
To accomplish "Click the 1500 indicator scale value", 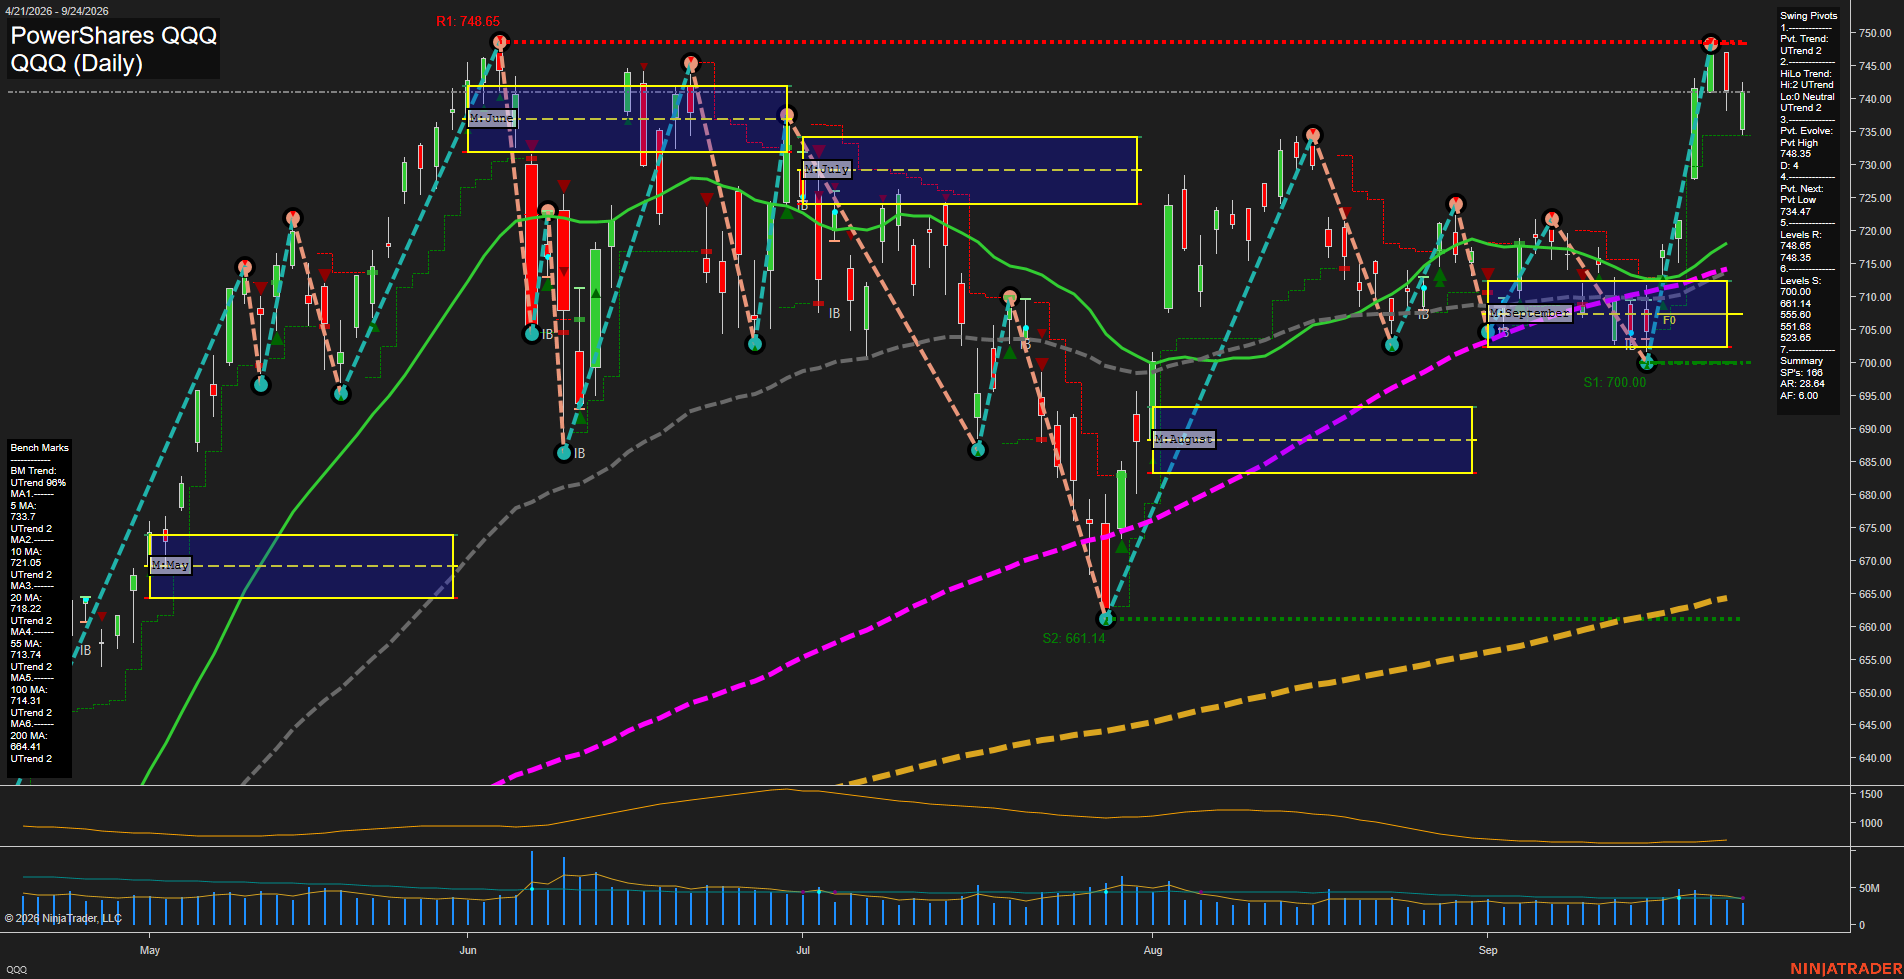I will point(1871,794).
